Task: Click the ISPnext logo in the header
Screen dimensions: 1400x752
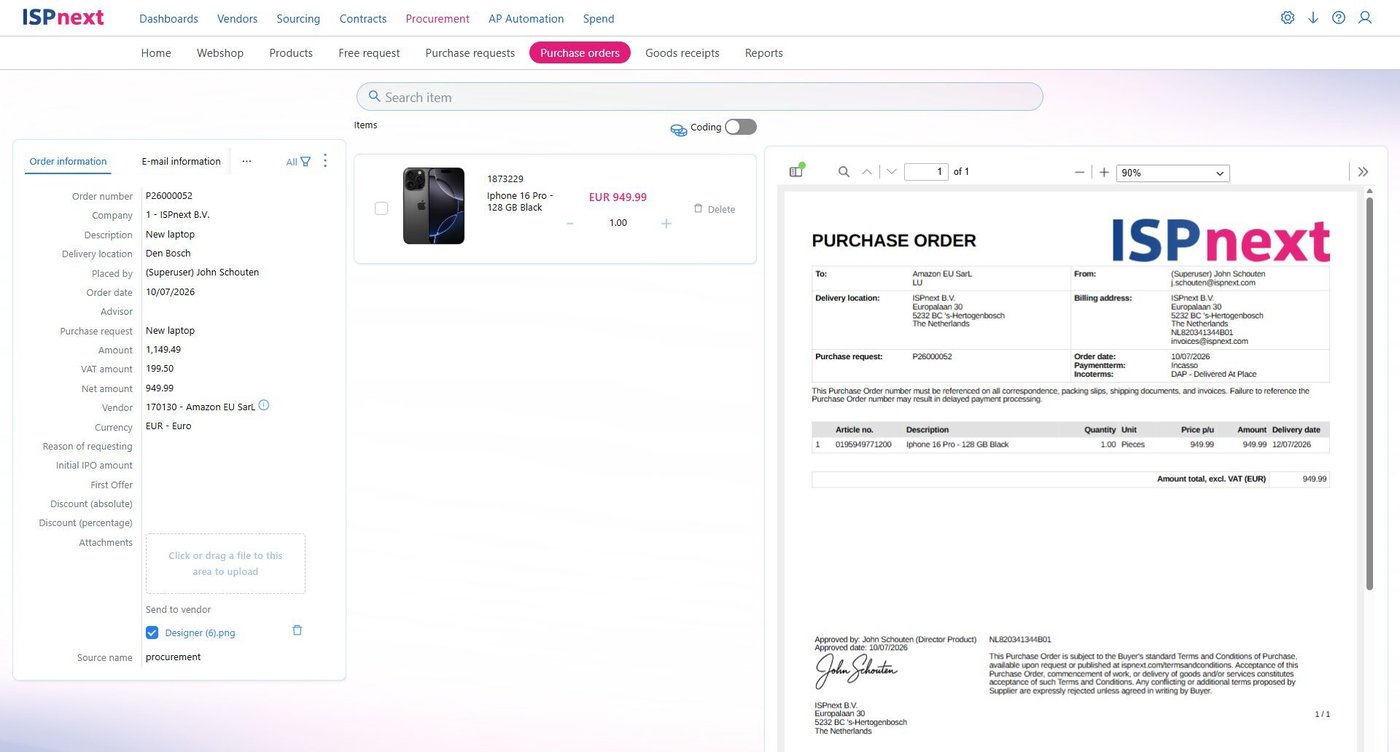Action: pos(63,17)
